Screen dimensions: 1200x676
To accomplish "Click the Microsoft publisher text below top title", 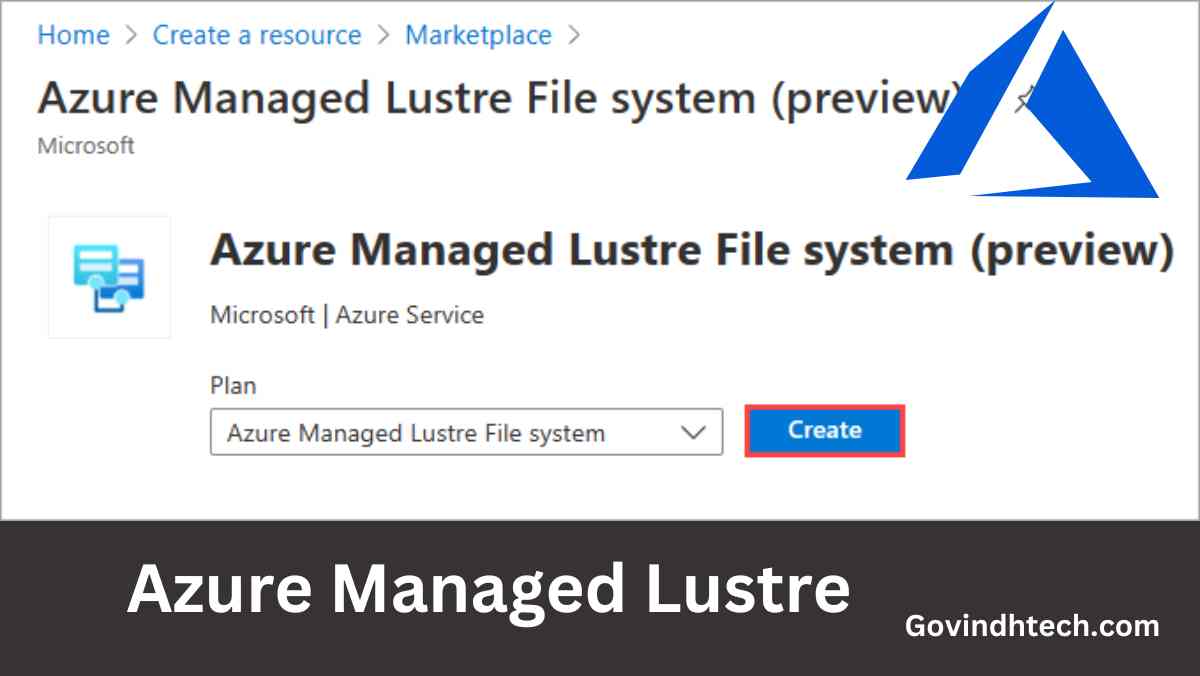I will pyautogui.click(x=86, y=146).
